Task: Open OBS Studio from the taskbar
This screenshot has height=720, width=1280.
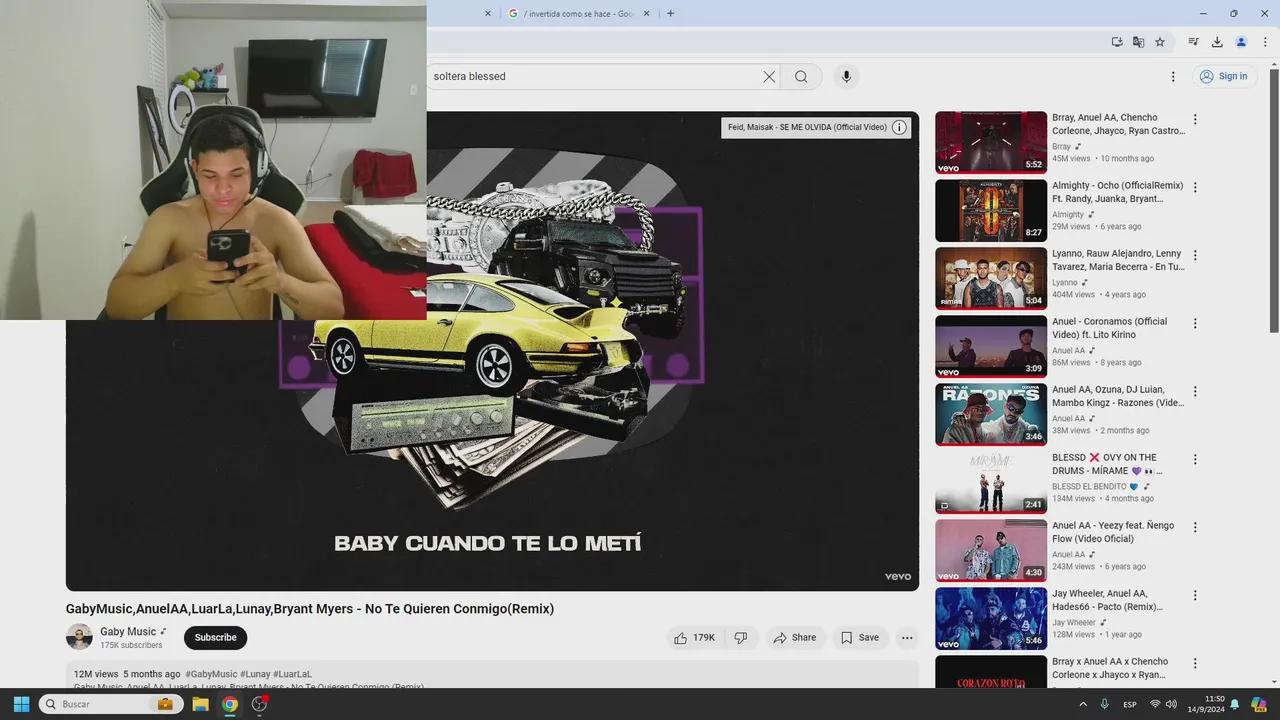Action: 258,704
